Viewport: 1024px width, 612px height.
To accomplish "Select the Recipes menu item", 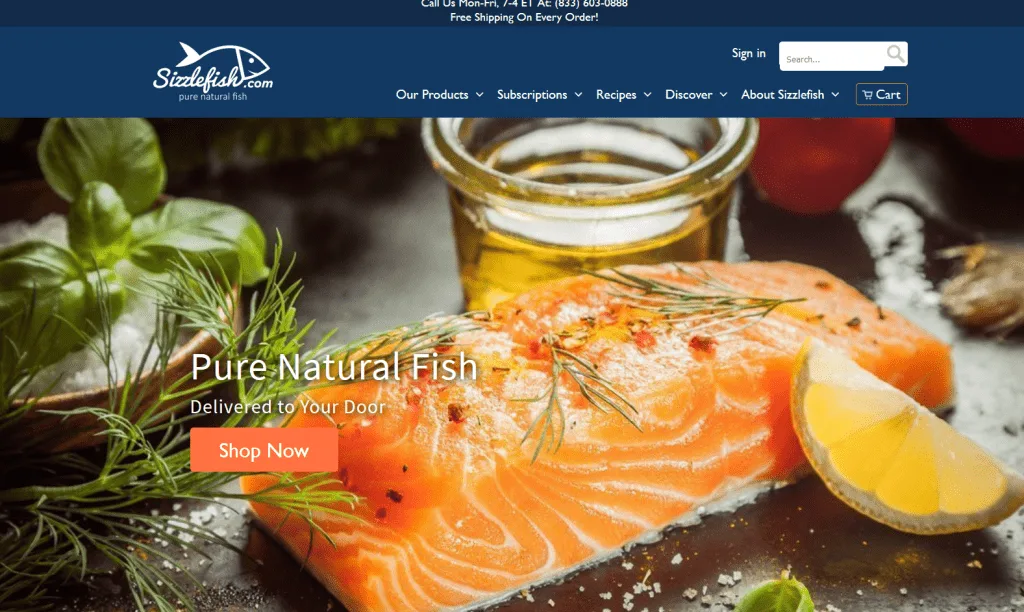I will coord(616,95).
